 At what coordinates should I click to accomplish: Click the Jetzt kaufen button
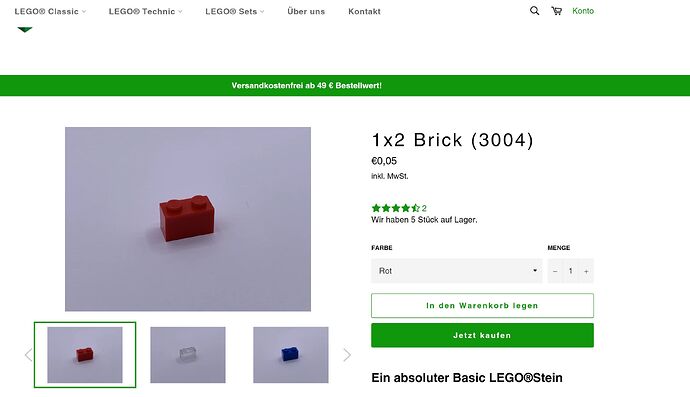pos(482,335)
